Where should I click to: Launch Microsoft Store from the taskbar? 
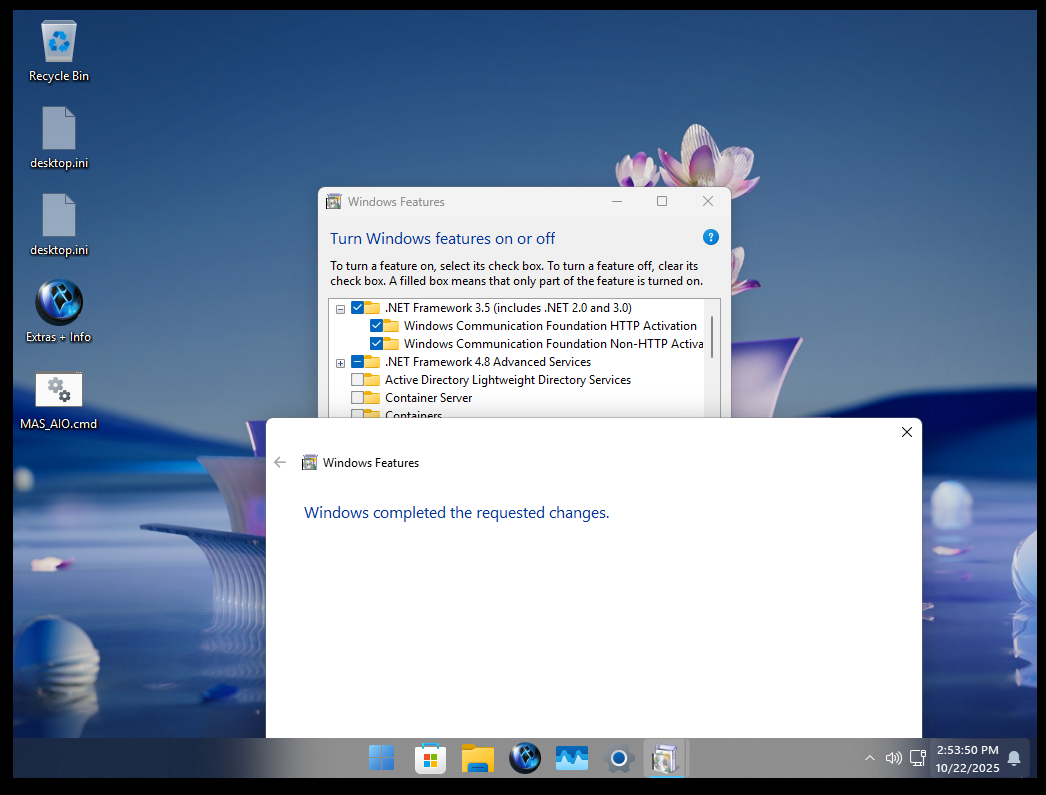click(430, 758)
